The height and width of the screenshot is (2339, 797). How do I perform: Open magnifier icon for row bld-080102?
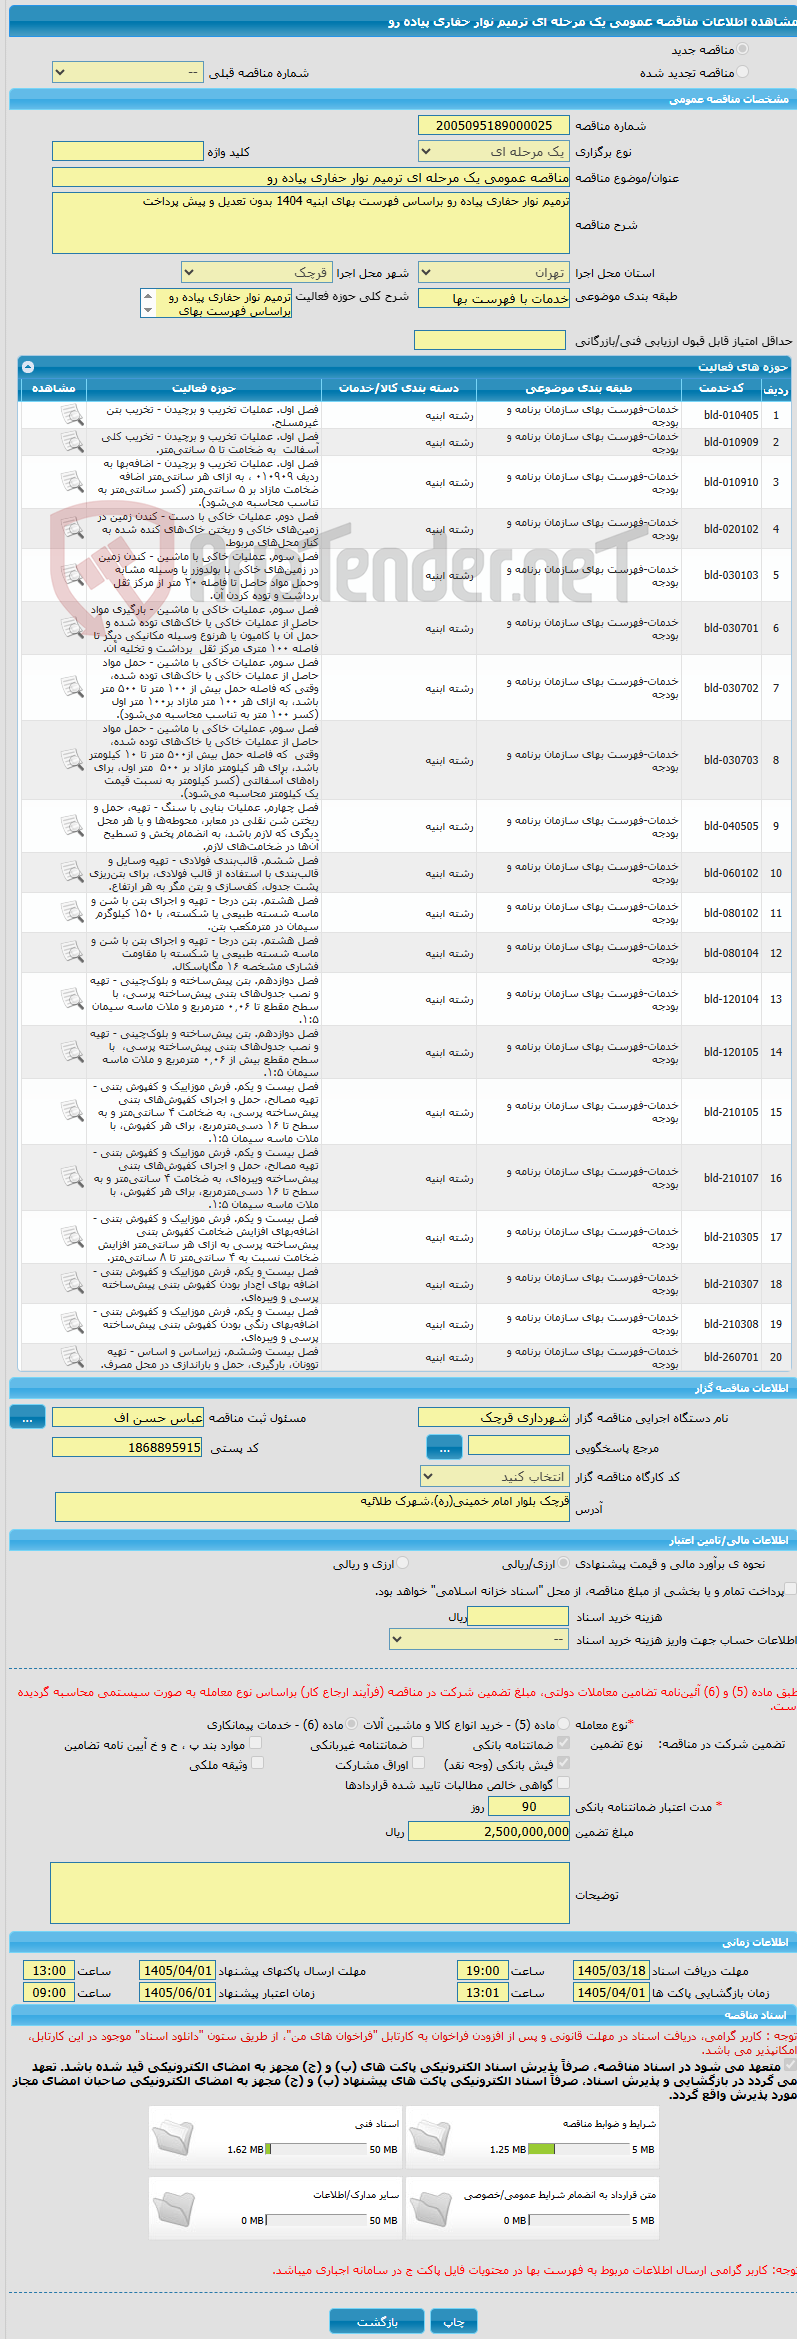click(x=72, y=913)
